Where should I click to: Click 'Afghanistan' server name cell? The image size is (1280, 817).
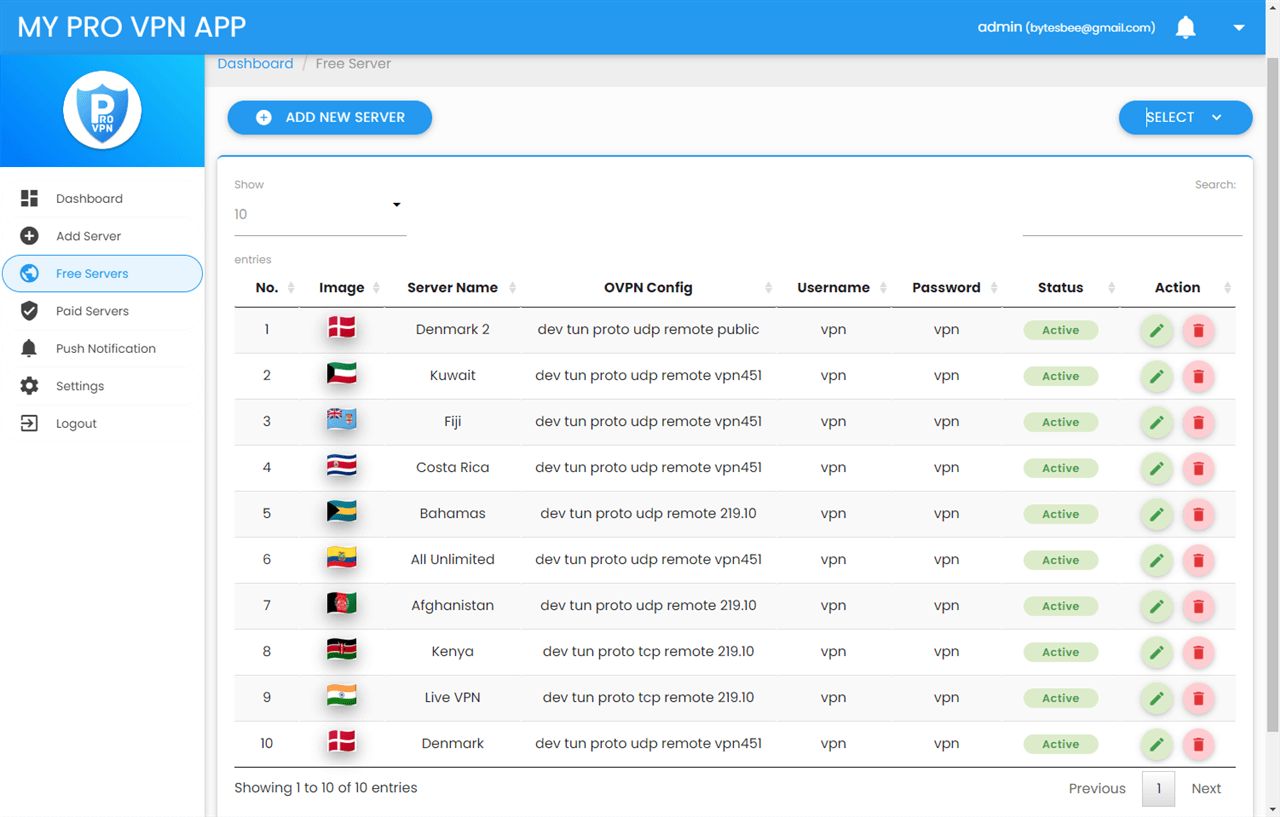coord(453,605)
